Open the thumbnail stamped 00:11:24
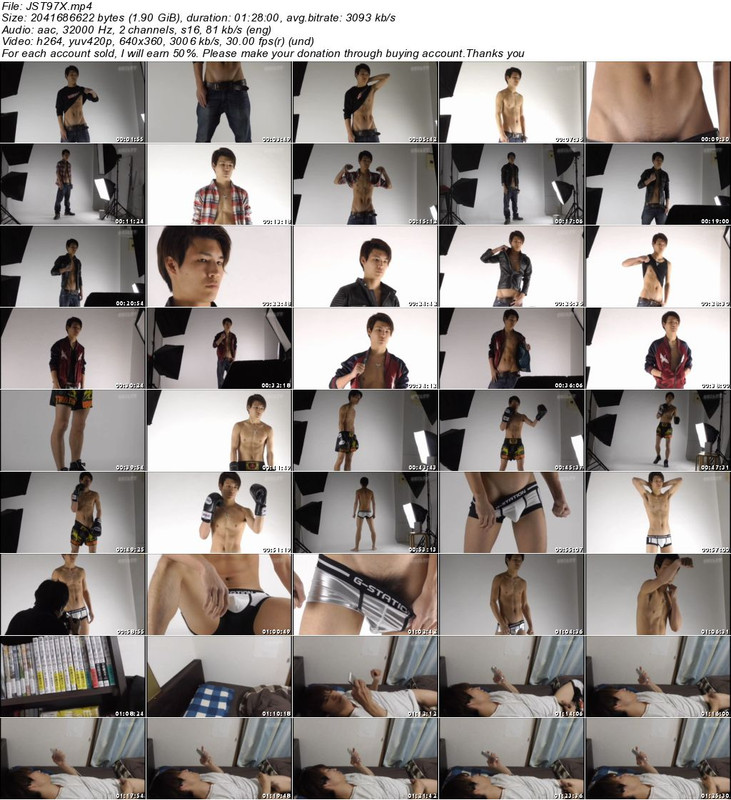The image size is (731, 800). (x=73, y=184)
